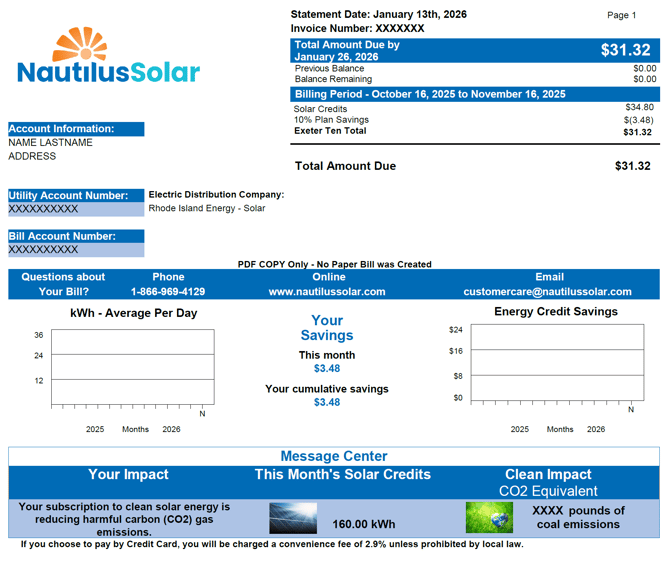Click the Exeter Ten Total label

pyautogui.click(x=330, y=131)
